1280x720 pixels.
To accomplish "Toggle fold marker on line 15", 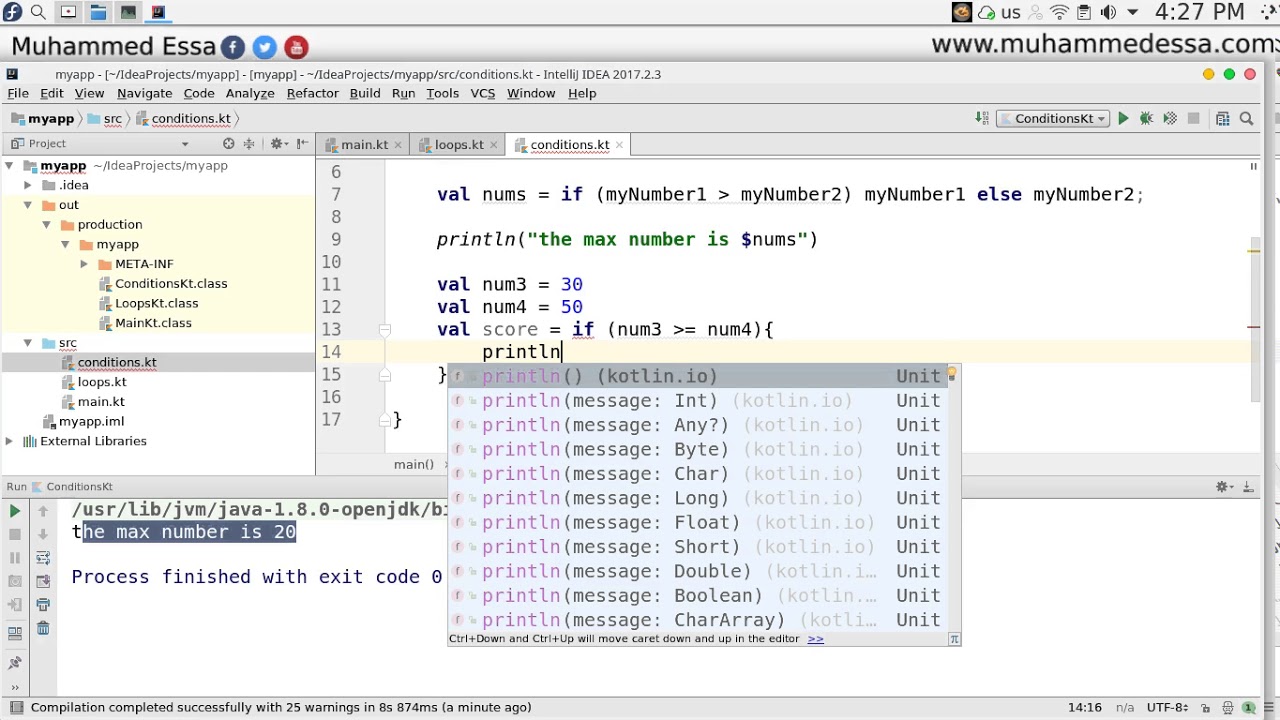I will coord(384,374).
